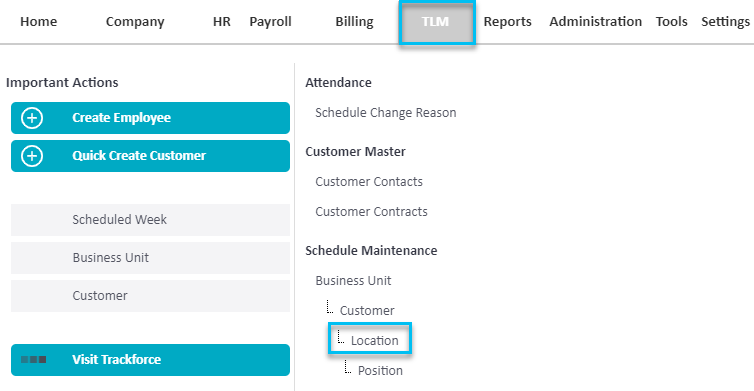Open Schedule Change Reason link
754x391 pixels.
click(x=386, y=113)
